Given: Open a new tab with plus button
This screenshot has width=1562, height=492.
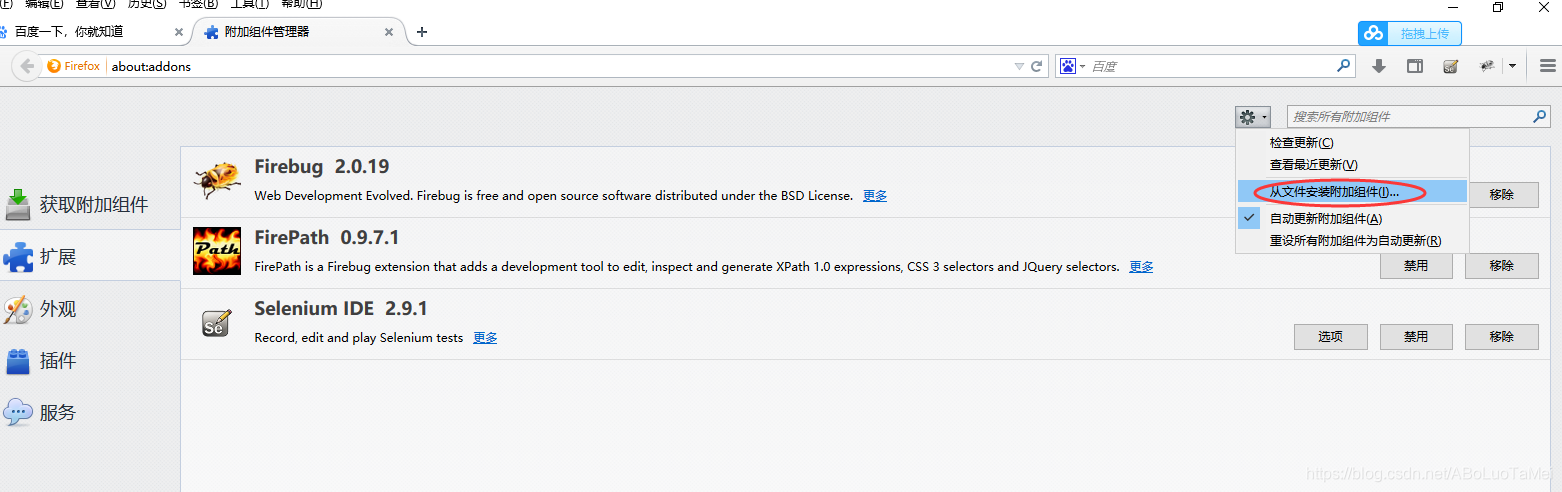Looking at the screenshot, I should (422, 32).
